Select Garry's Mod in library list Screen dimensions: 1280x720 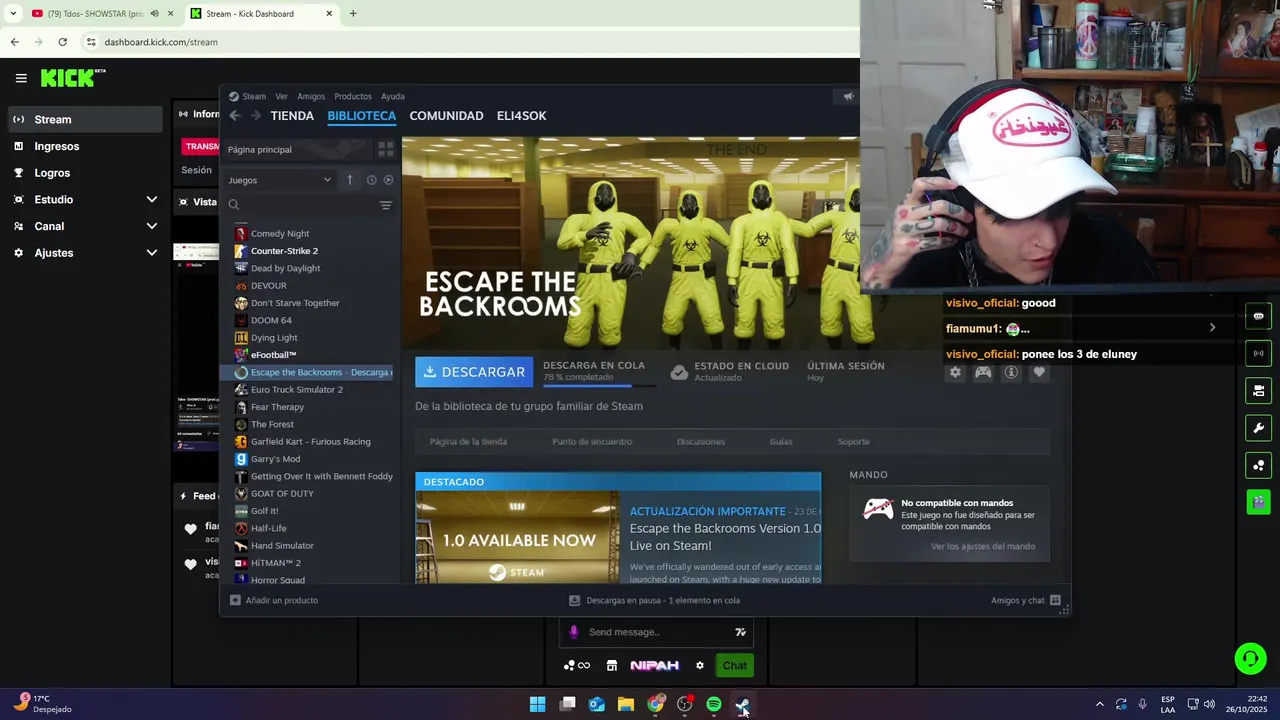[275, 459]
